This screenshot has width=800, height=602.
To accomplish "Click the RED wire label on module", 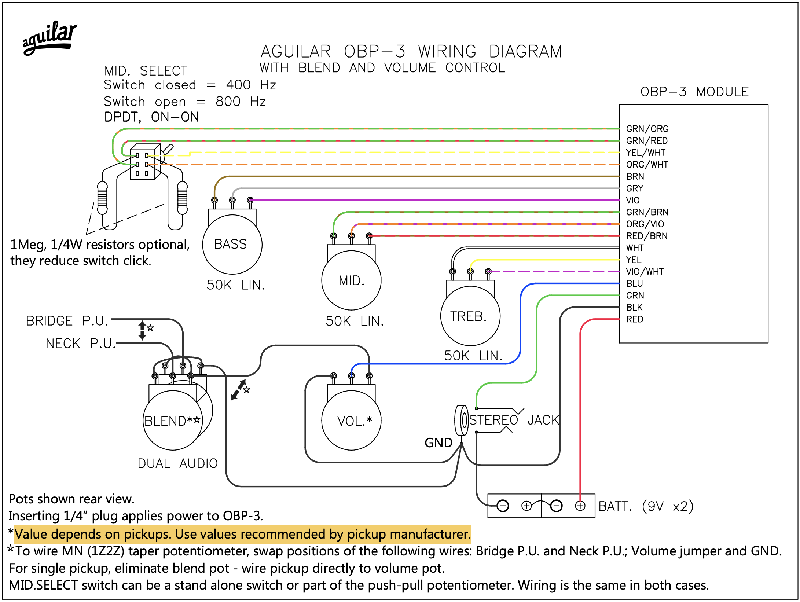I will pos(635,319).
